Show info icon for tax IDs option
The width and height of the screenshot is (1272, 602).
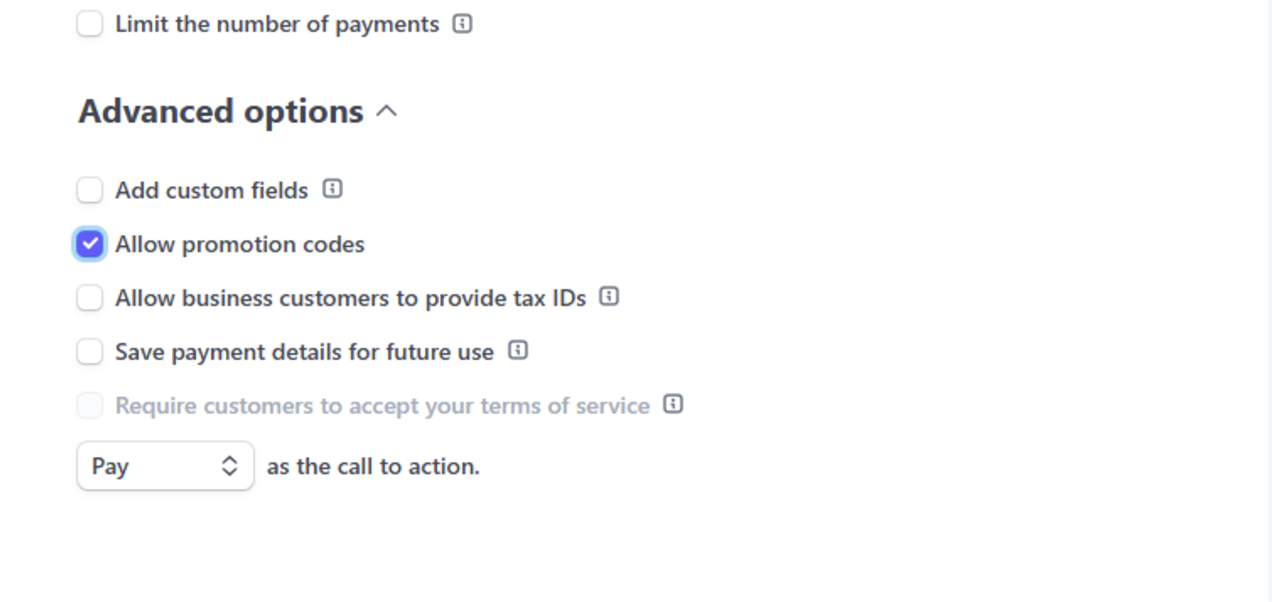[609, 297]
